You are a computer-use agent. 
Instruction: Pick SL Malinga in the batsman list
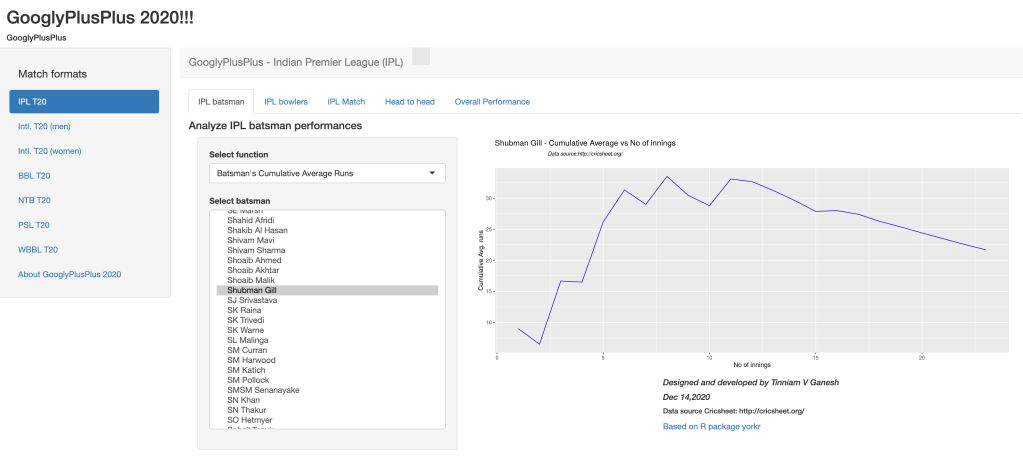(x=249, y=340)
